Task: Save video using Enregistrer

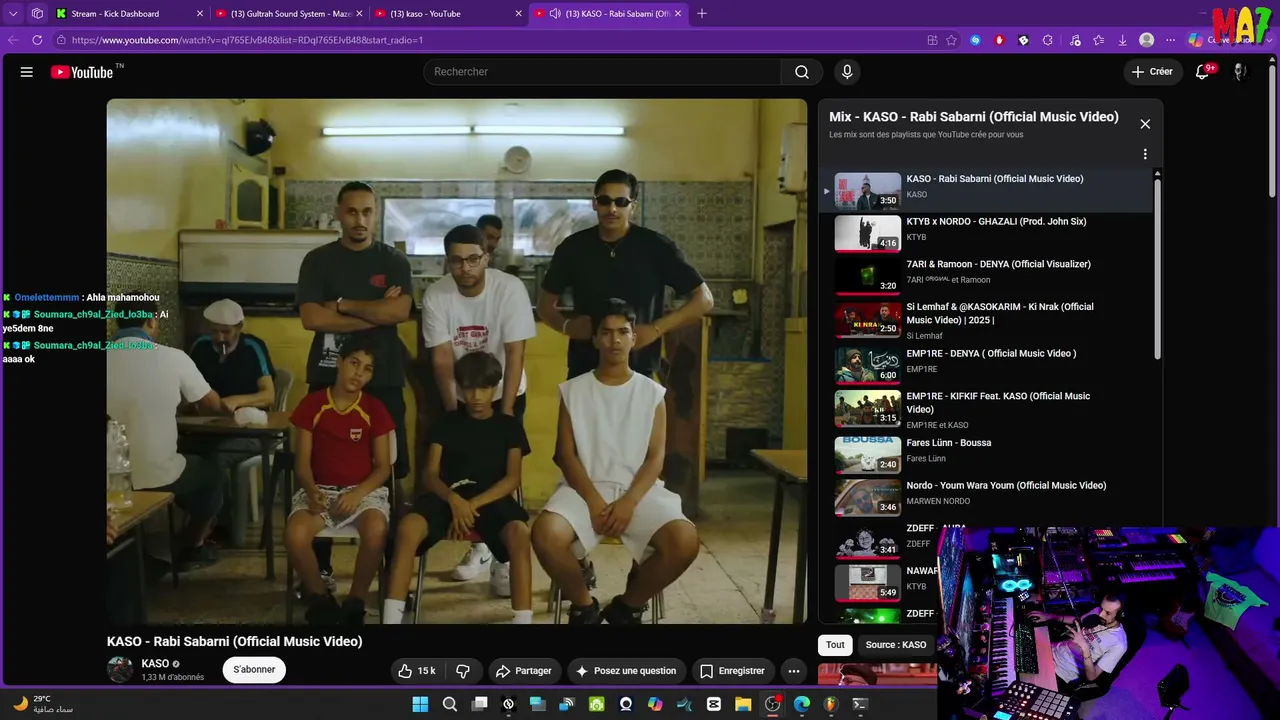Action: [x=732, y=671]
